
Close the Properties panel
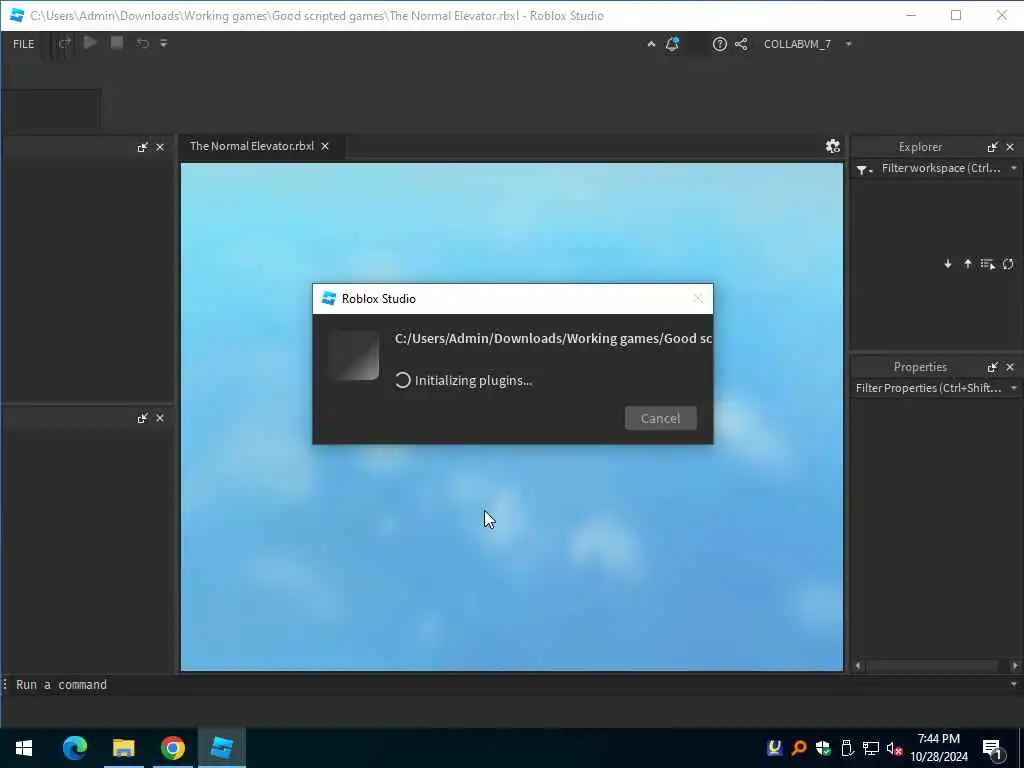[x=1010, y=368]
